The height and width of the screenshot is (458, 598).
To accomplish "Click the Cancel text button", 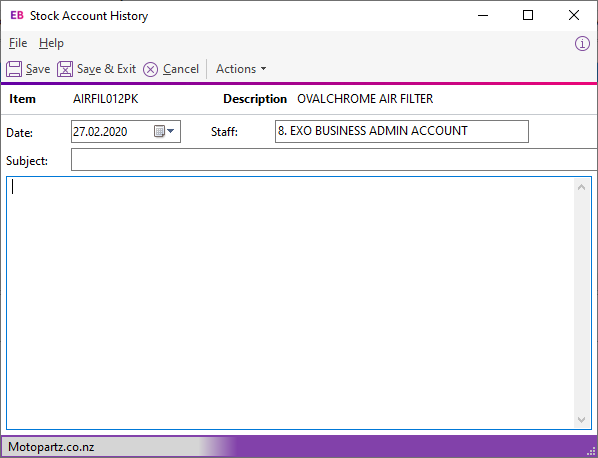I will click(x=181, y=69).
